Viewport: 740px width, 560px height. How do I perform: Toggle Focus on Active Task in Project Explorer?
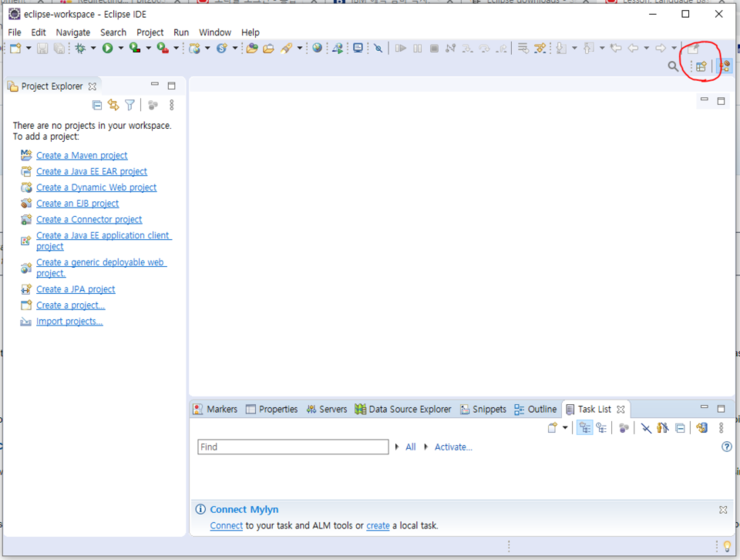coord(152,105)
